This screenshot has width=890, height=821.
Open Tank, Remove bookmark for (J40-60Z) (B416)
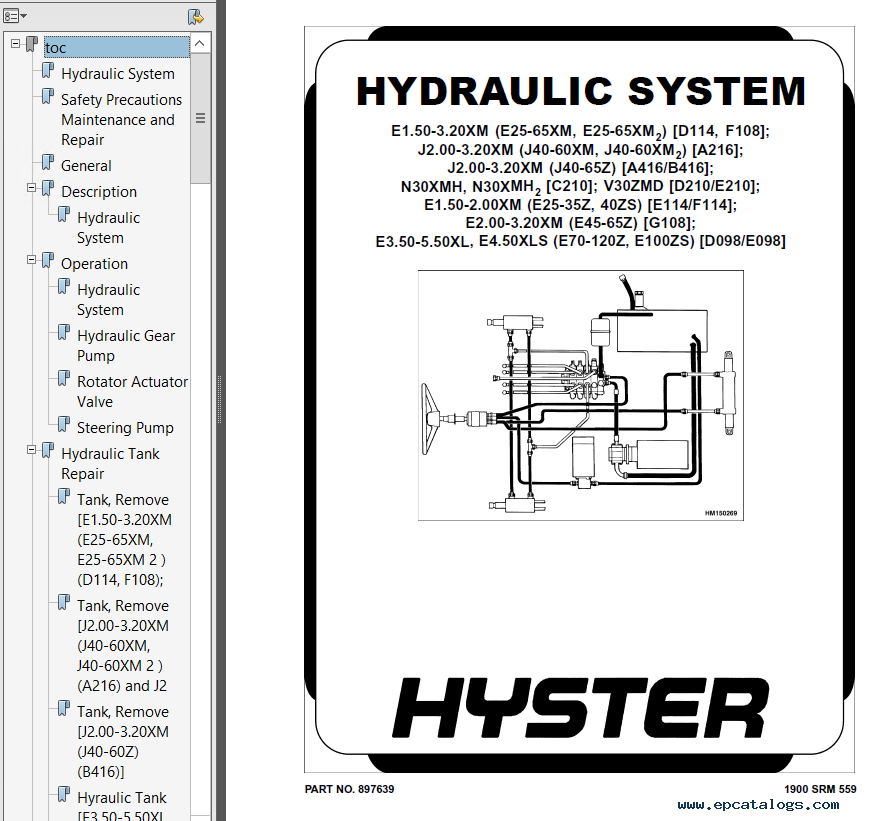(123, 742)
